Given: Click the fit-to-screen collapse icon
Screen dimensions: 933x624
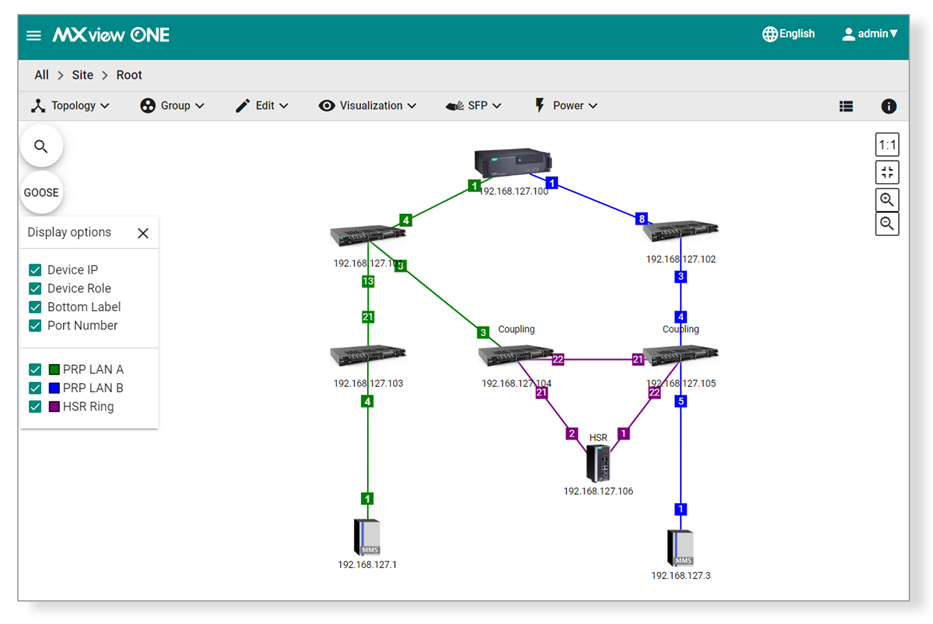Looking at the screenshot, I should (x=887, y=172).
